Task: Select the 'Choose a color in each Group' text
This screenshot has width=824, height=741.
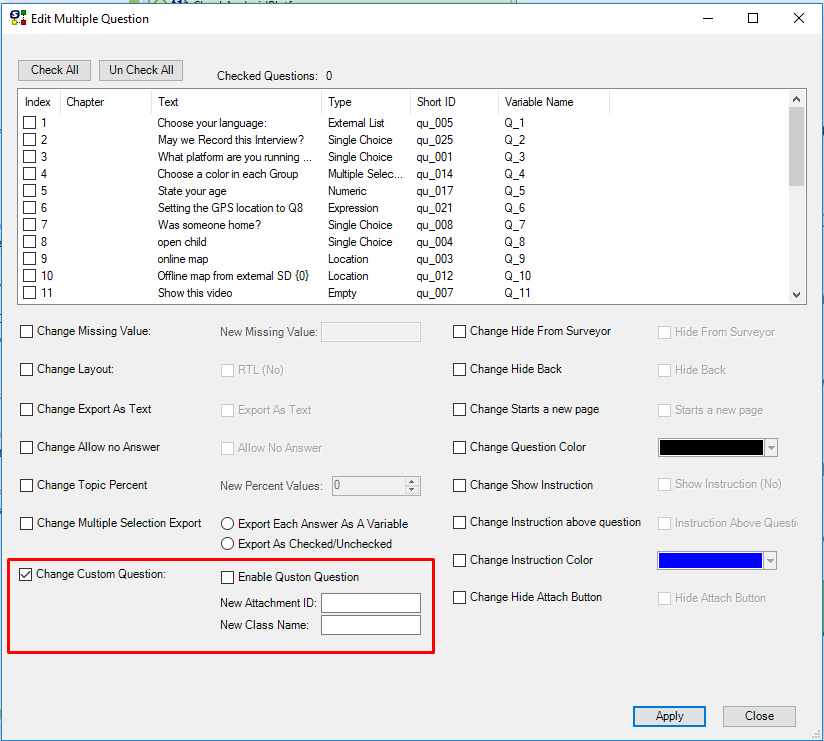Action: (x=228, y=174)
